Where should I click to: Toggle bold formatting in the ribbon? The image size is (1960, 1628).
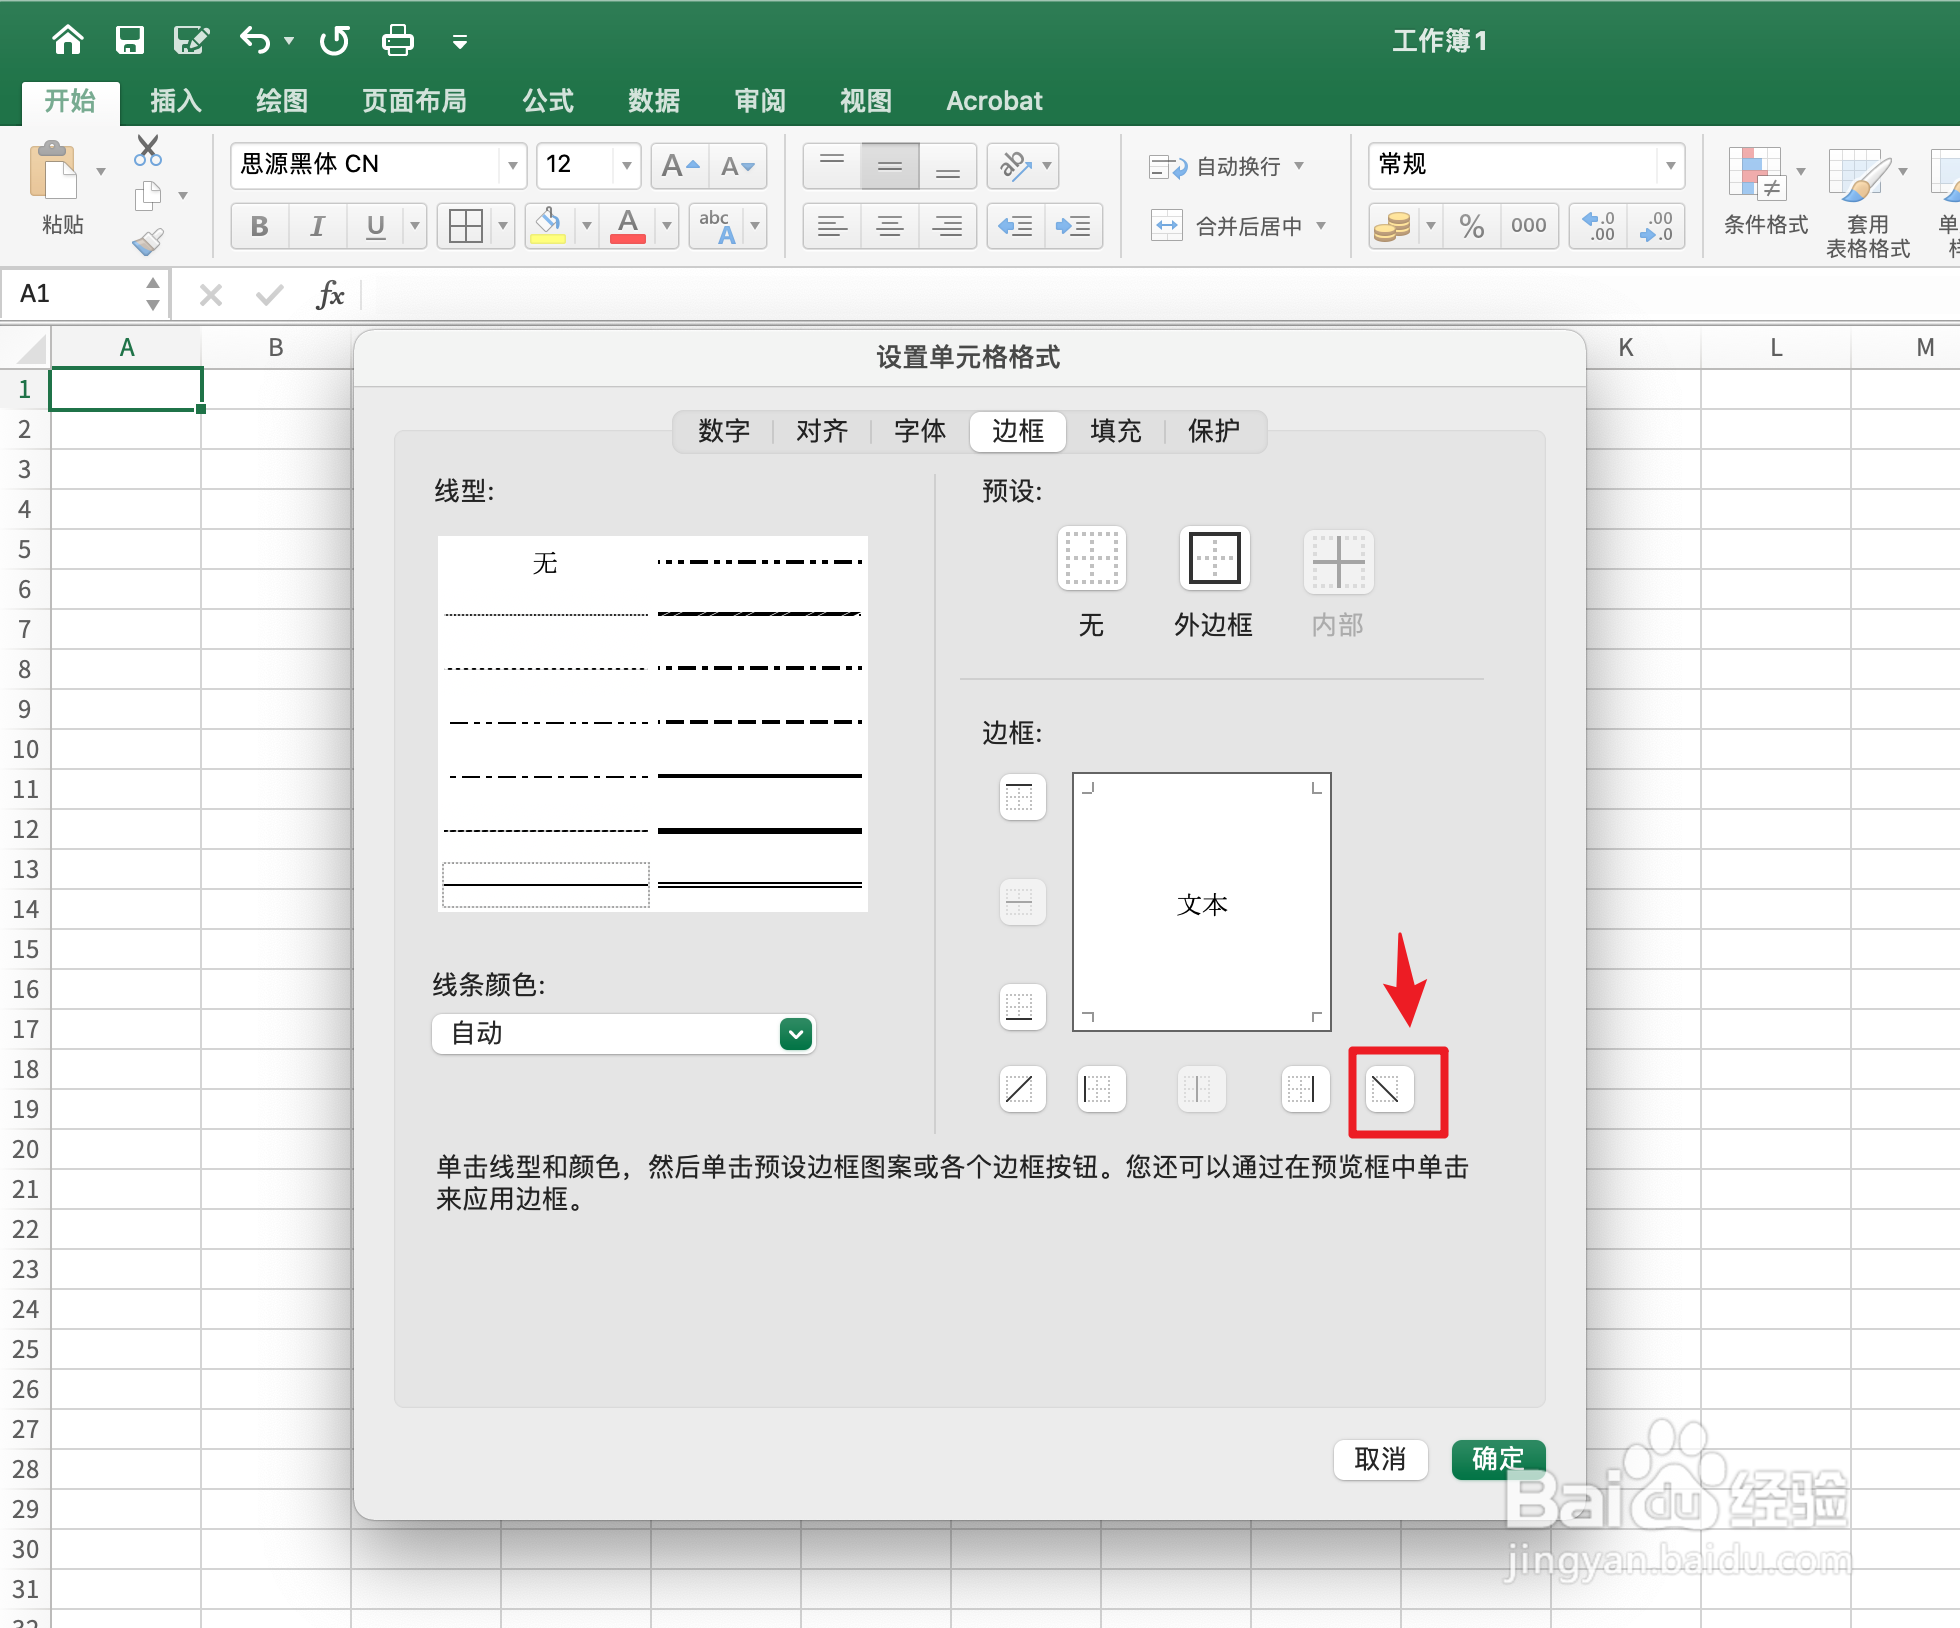click(259, 225)
